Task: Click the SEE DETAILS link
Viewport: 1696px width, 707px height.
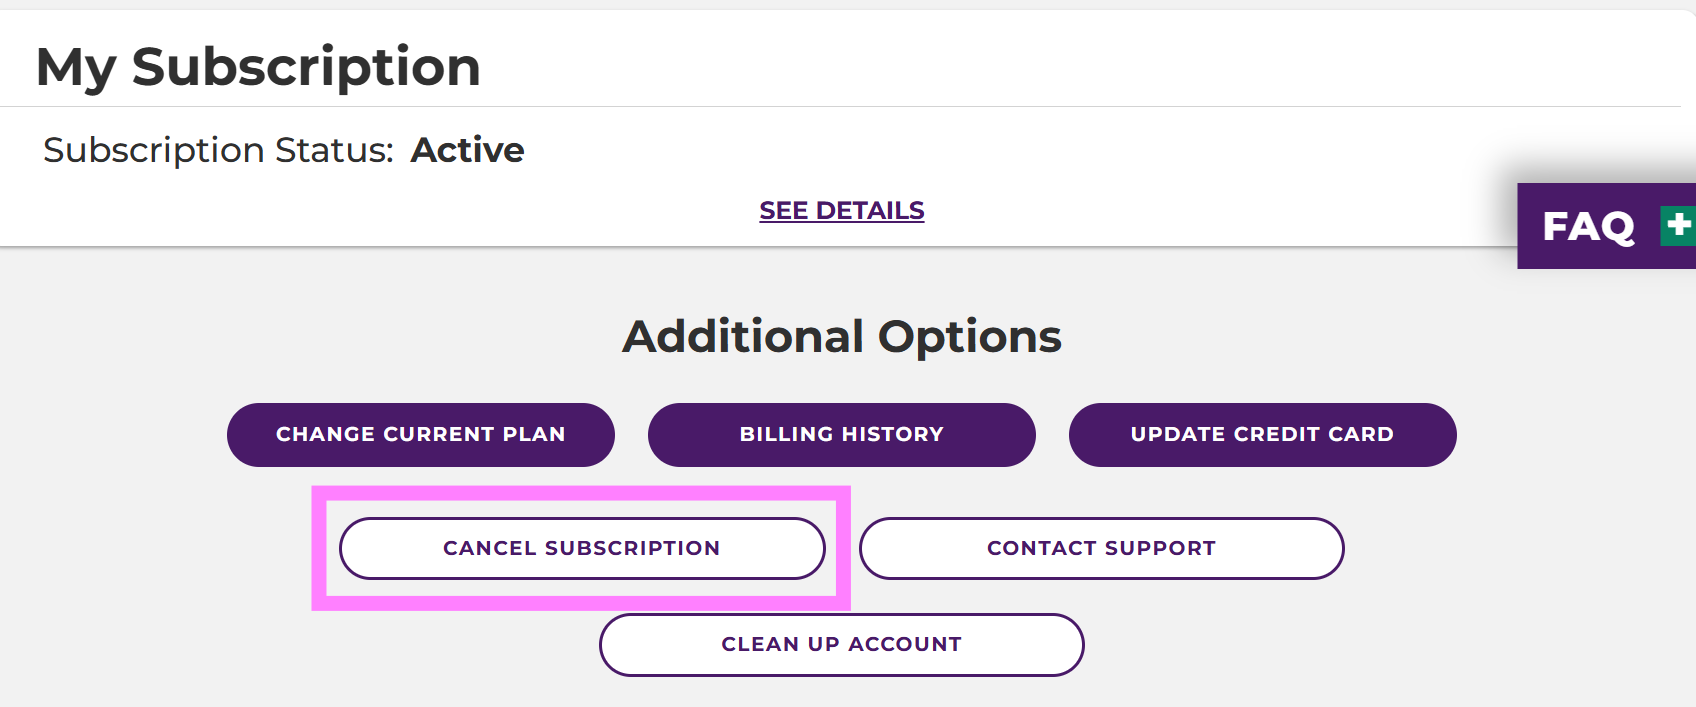Action: click(x=841, y=211)
